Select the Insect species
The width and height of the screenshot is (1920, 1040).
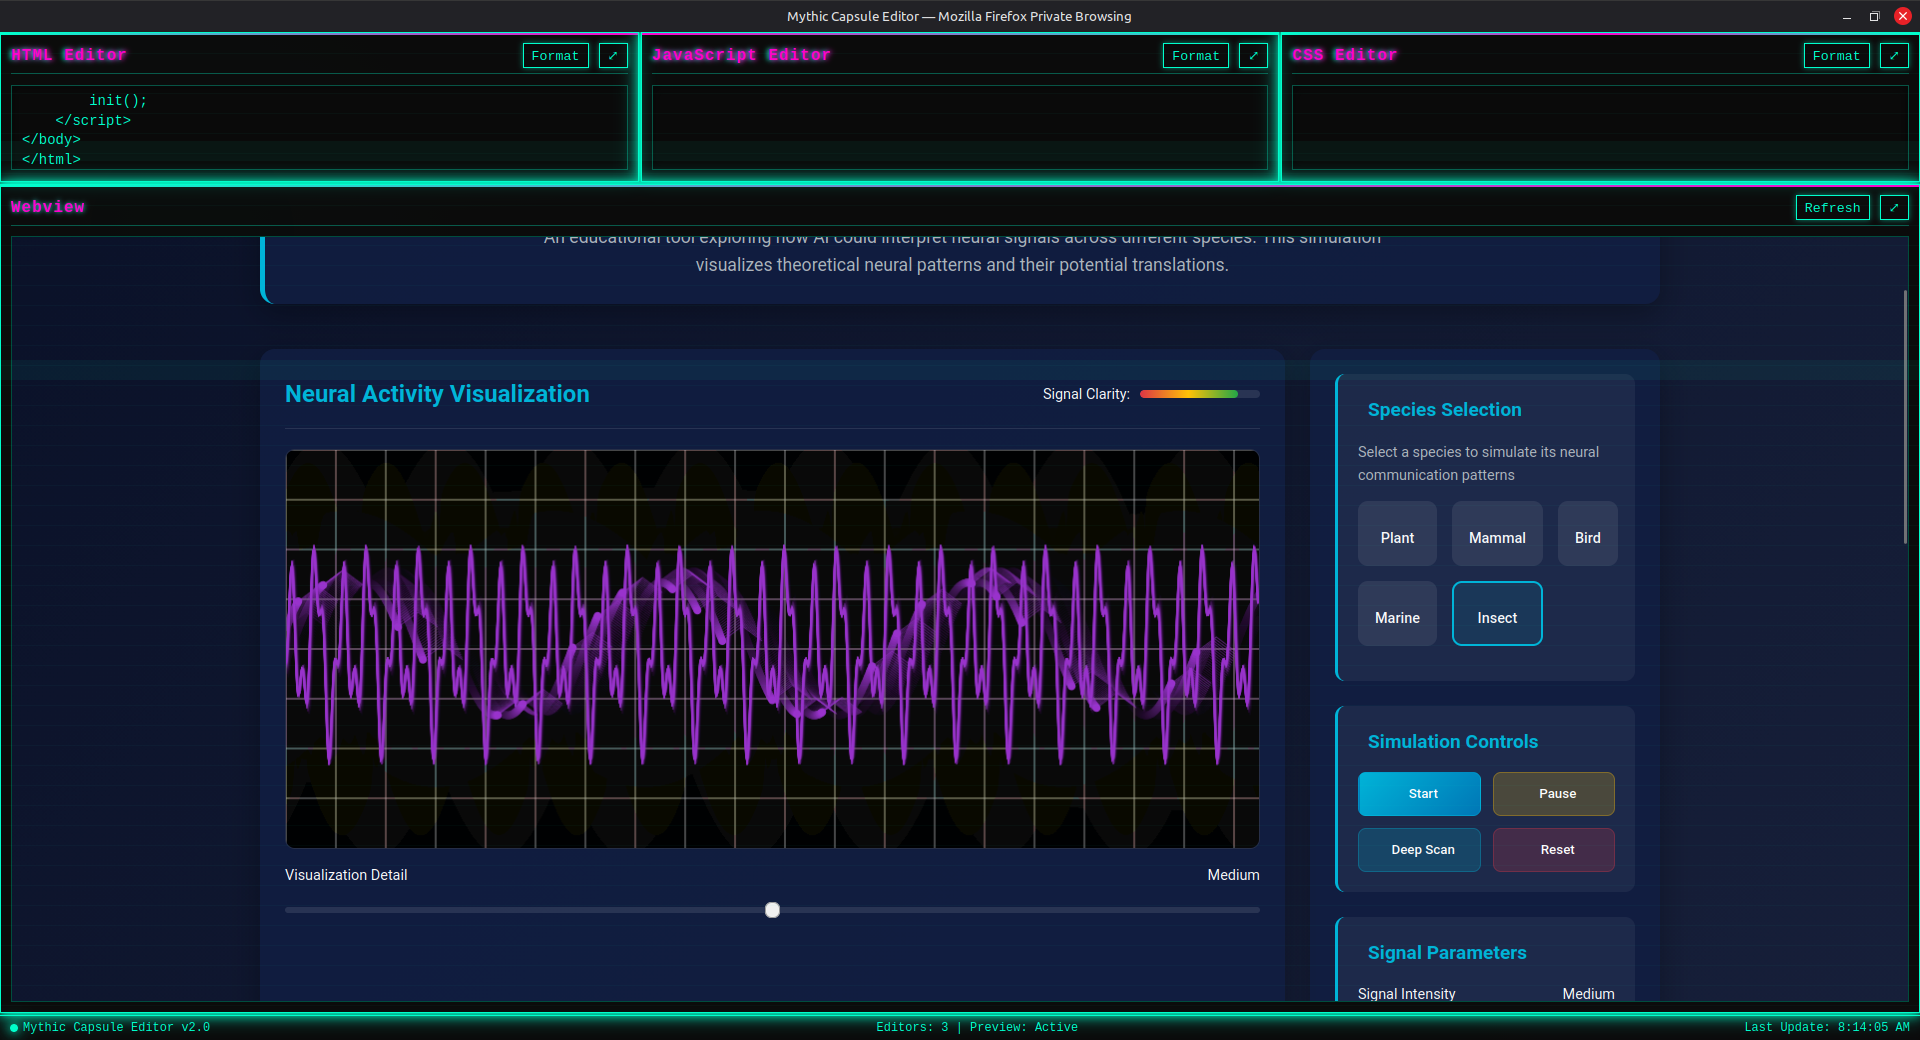(x=1496, y=614)
